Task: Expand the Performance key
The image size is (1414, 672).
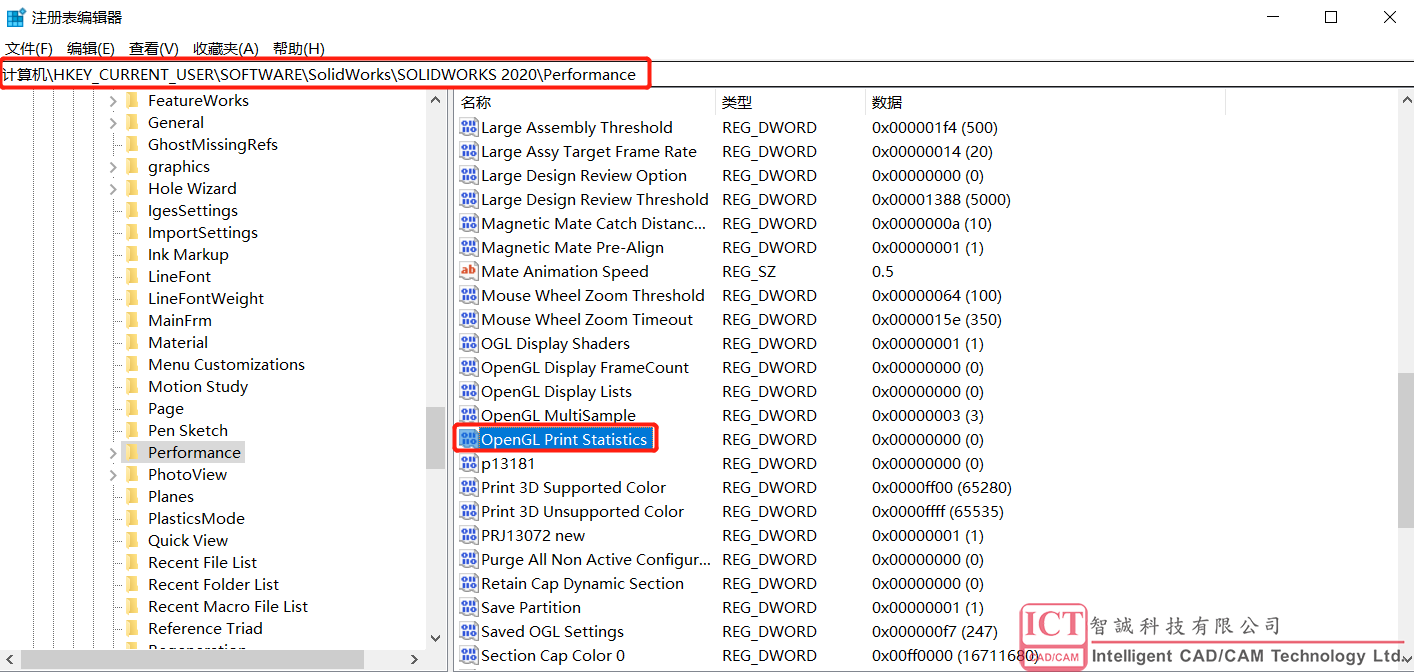Action: (x=113, y=453)
